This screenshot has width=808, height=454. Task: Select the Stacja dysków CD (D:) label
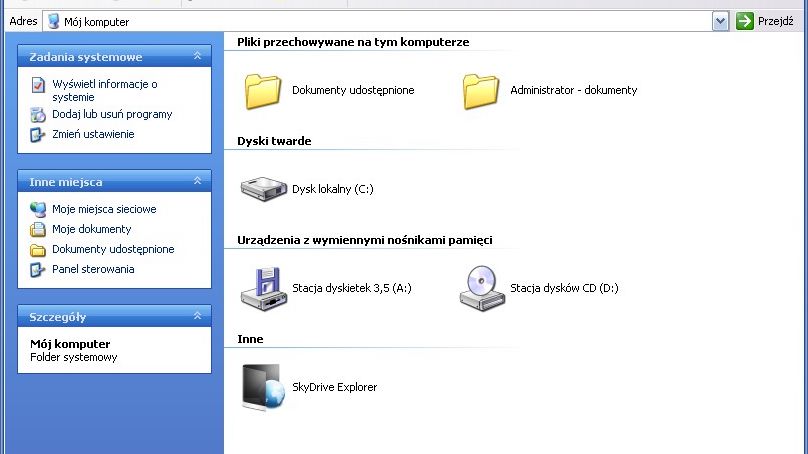click(x=564, y=288)
